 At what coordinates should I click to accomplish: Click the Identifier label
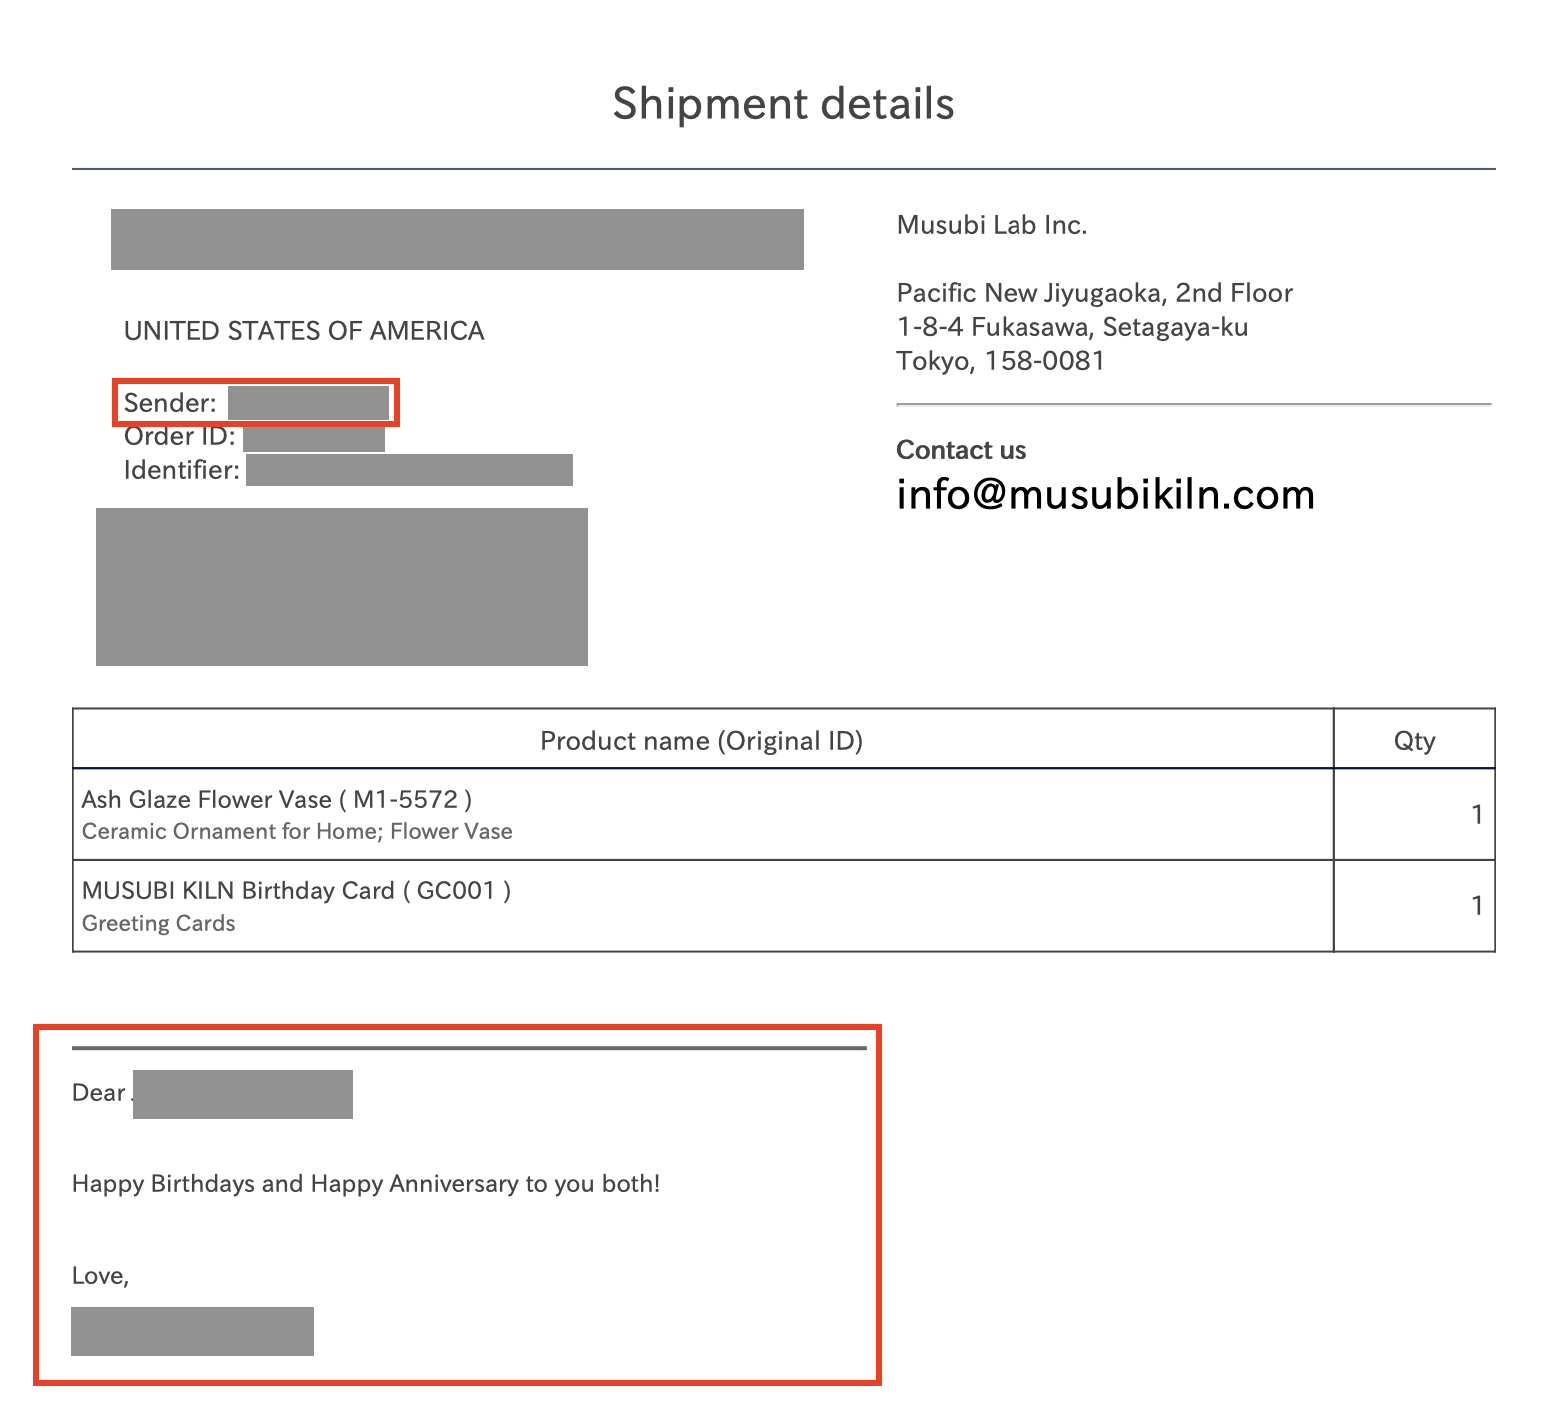point(182,470)
